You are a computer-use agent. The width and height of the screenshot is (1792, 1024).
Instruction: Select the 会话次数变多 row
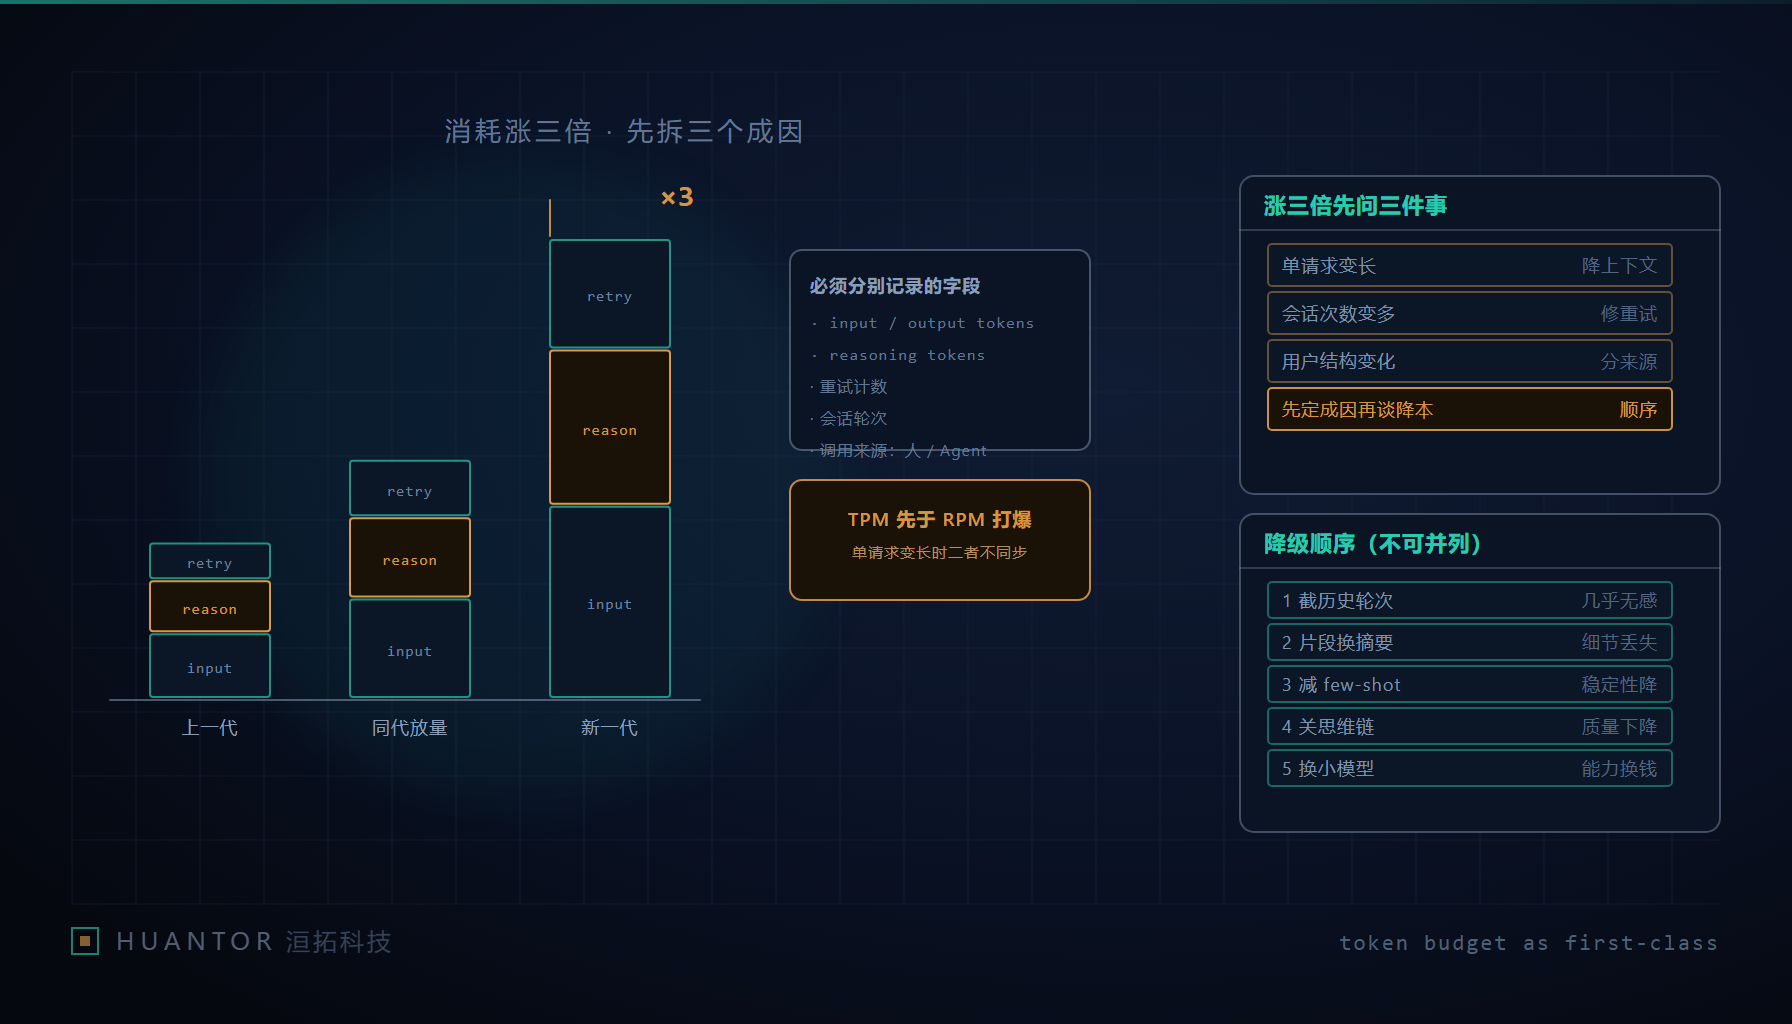click(1470, 313)
